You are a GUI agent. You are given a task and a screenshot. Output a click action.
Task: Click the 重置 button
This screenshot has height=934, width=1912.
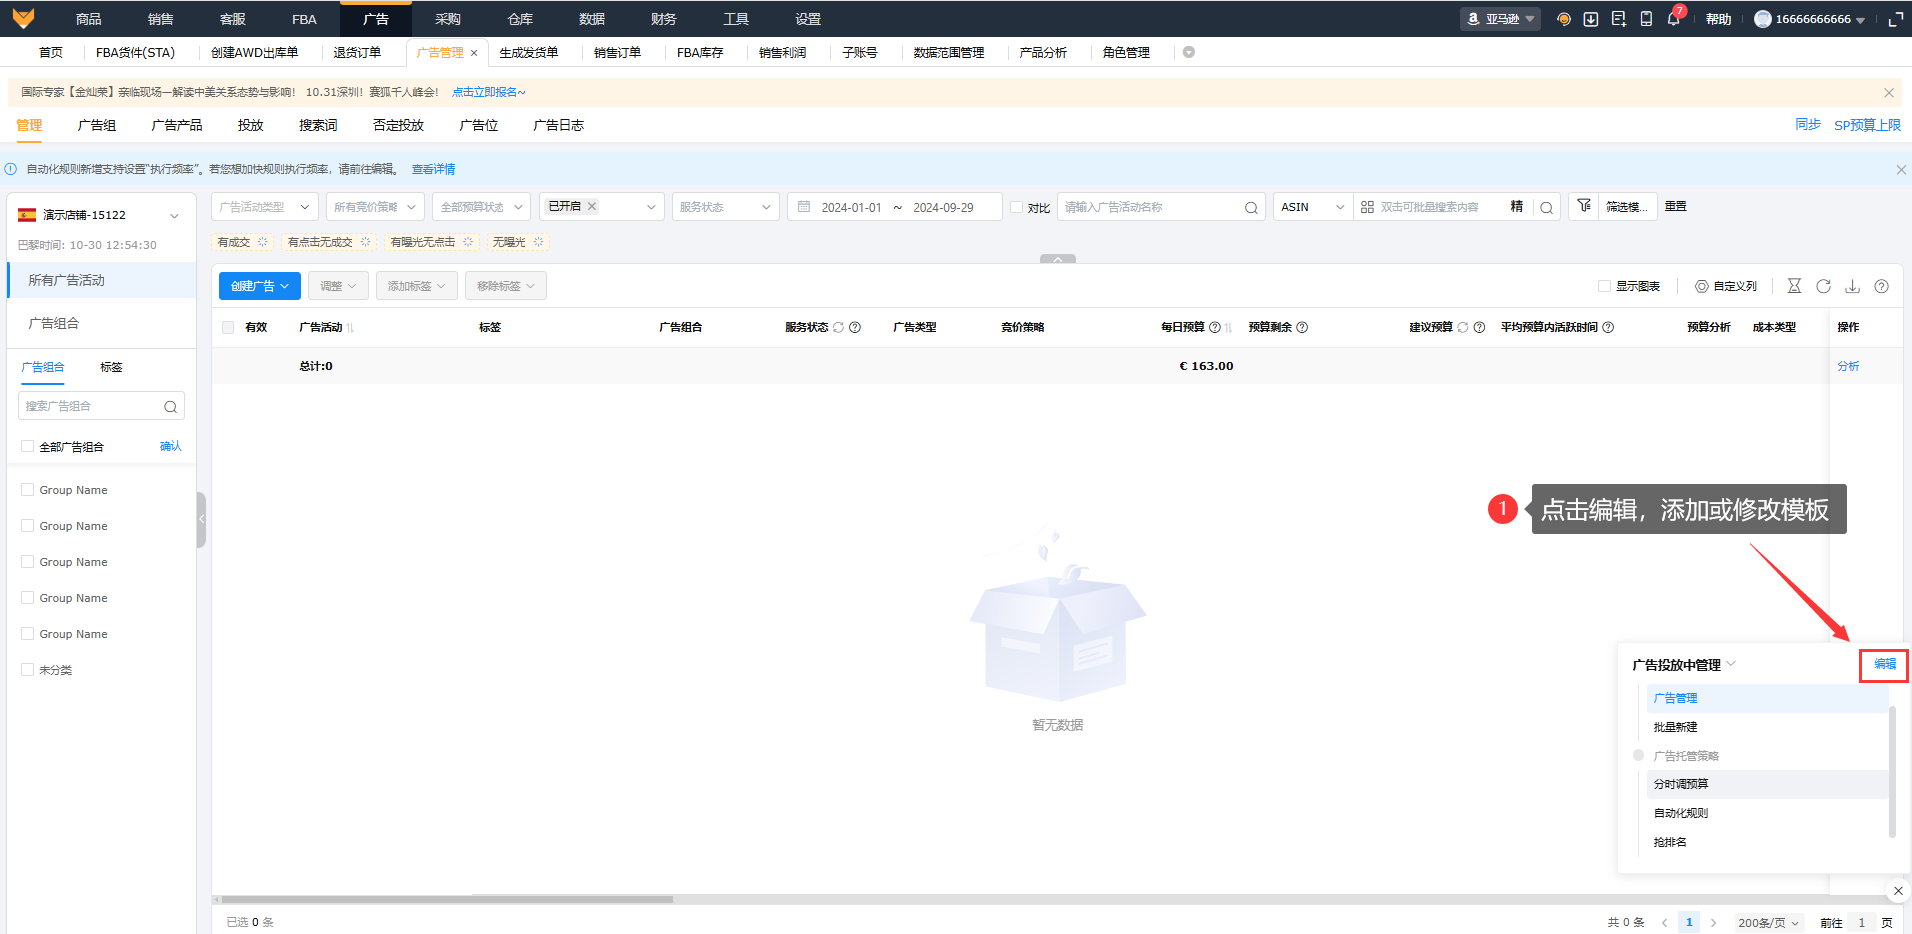[x=1676, y=206]
